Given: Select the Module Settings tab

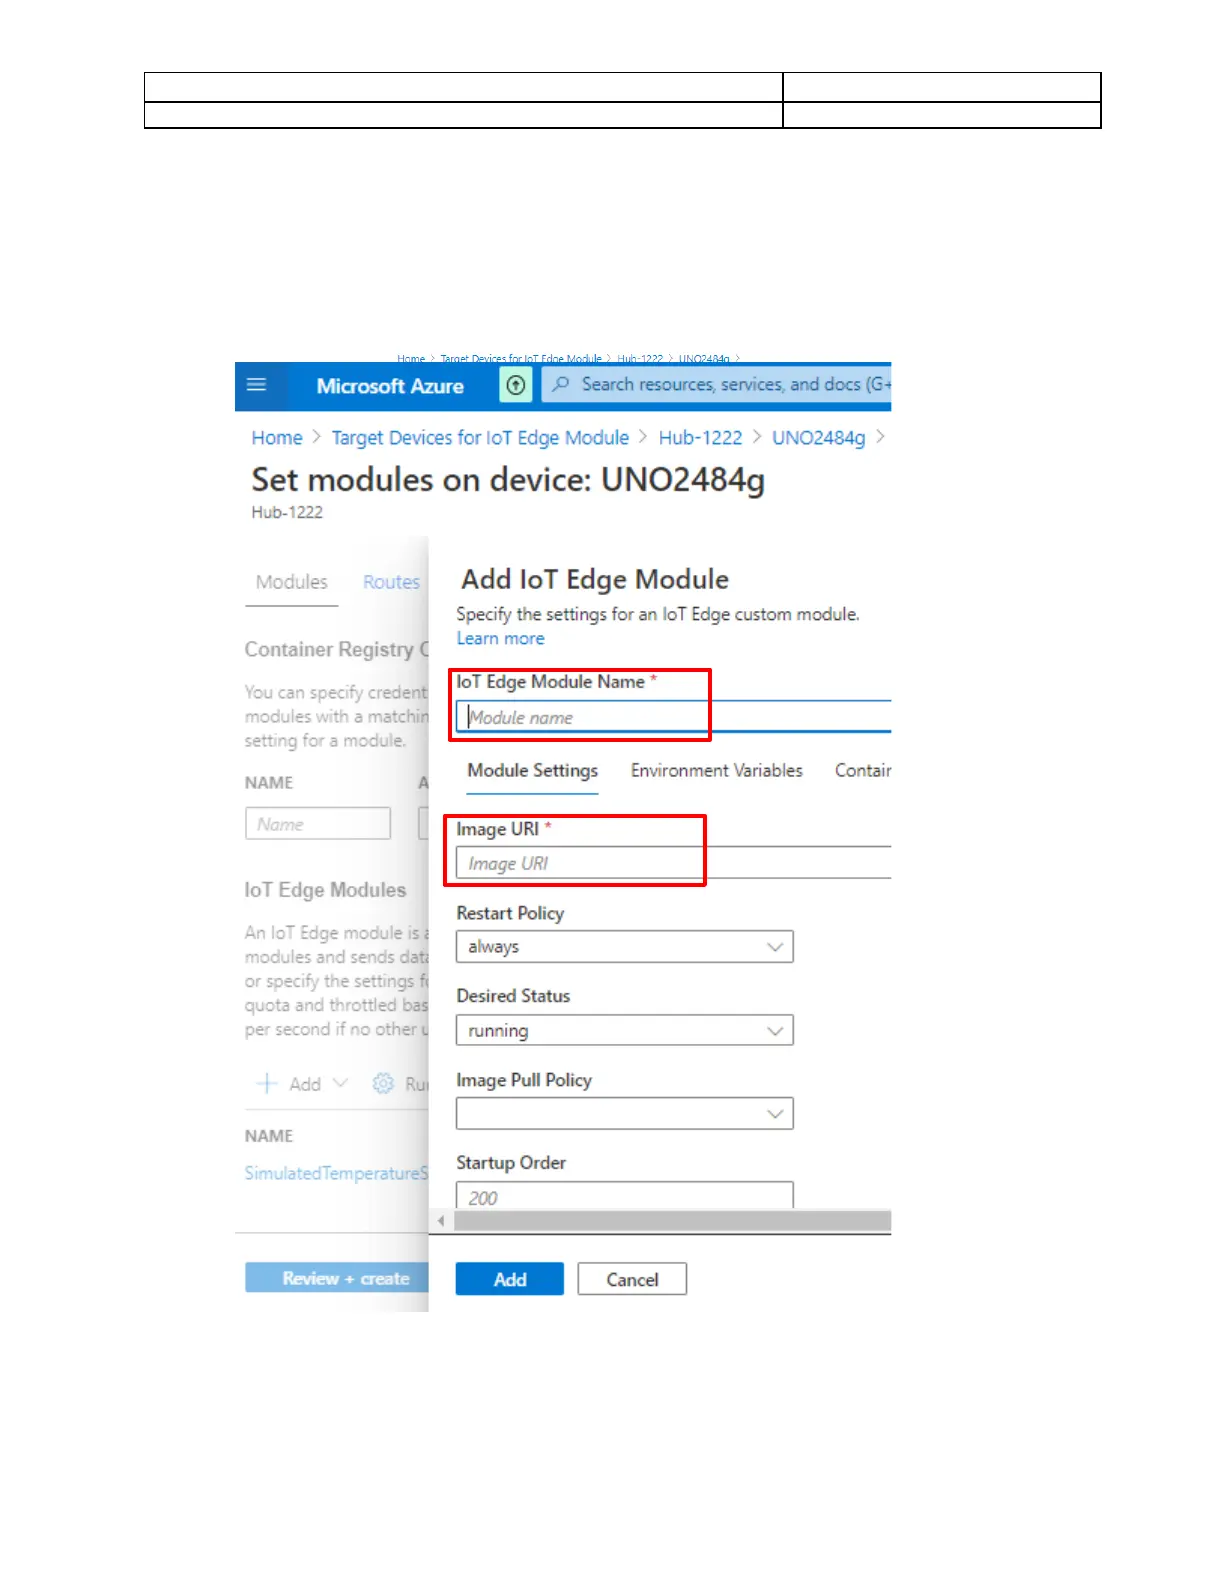Looking at the screenshot, I should point(532,771).
